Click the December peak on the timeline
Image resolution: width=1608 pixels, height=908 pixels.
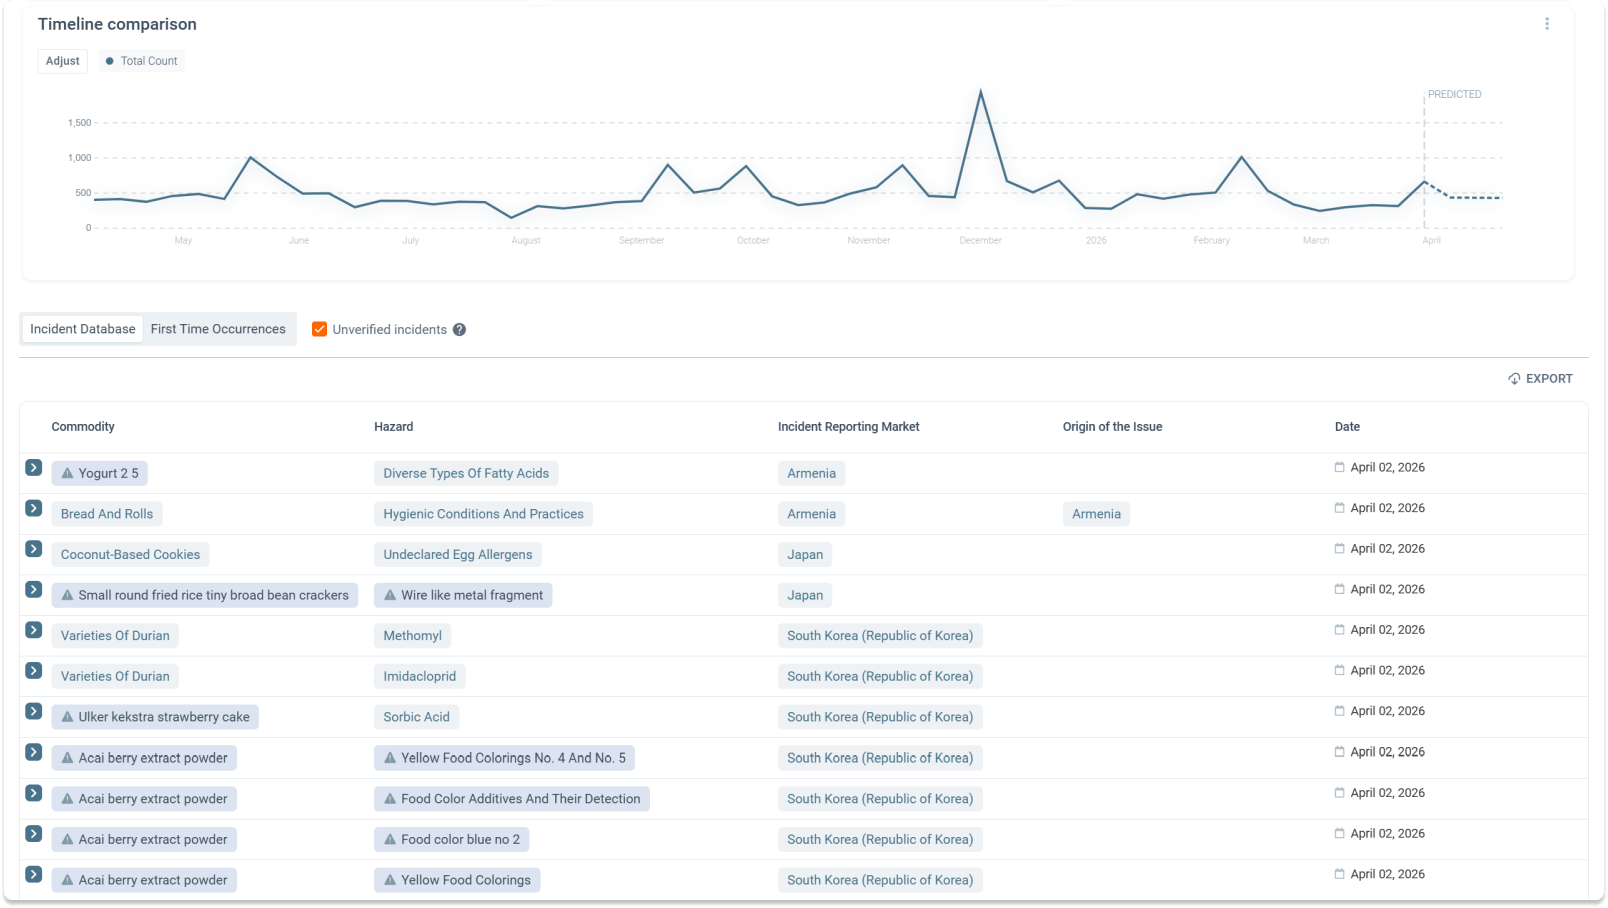[x=980, y=92]
